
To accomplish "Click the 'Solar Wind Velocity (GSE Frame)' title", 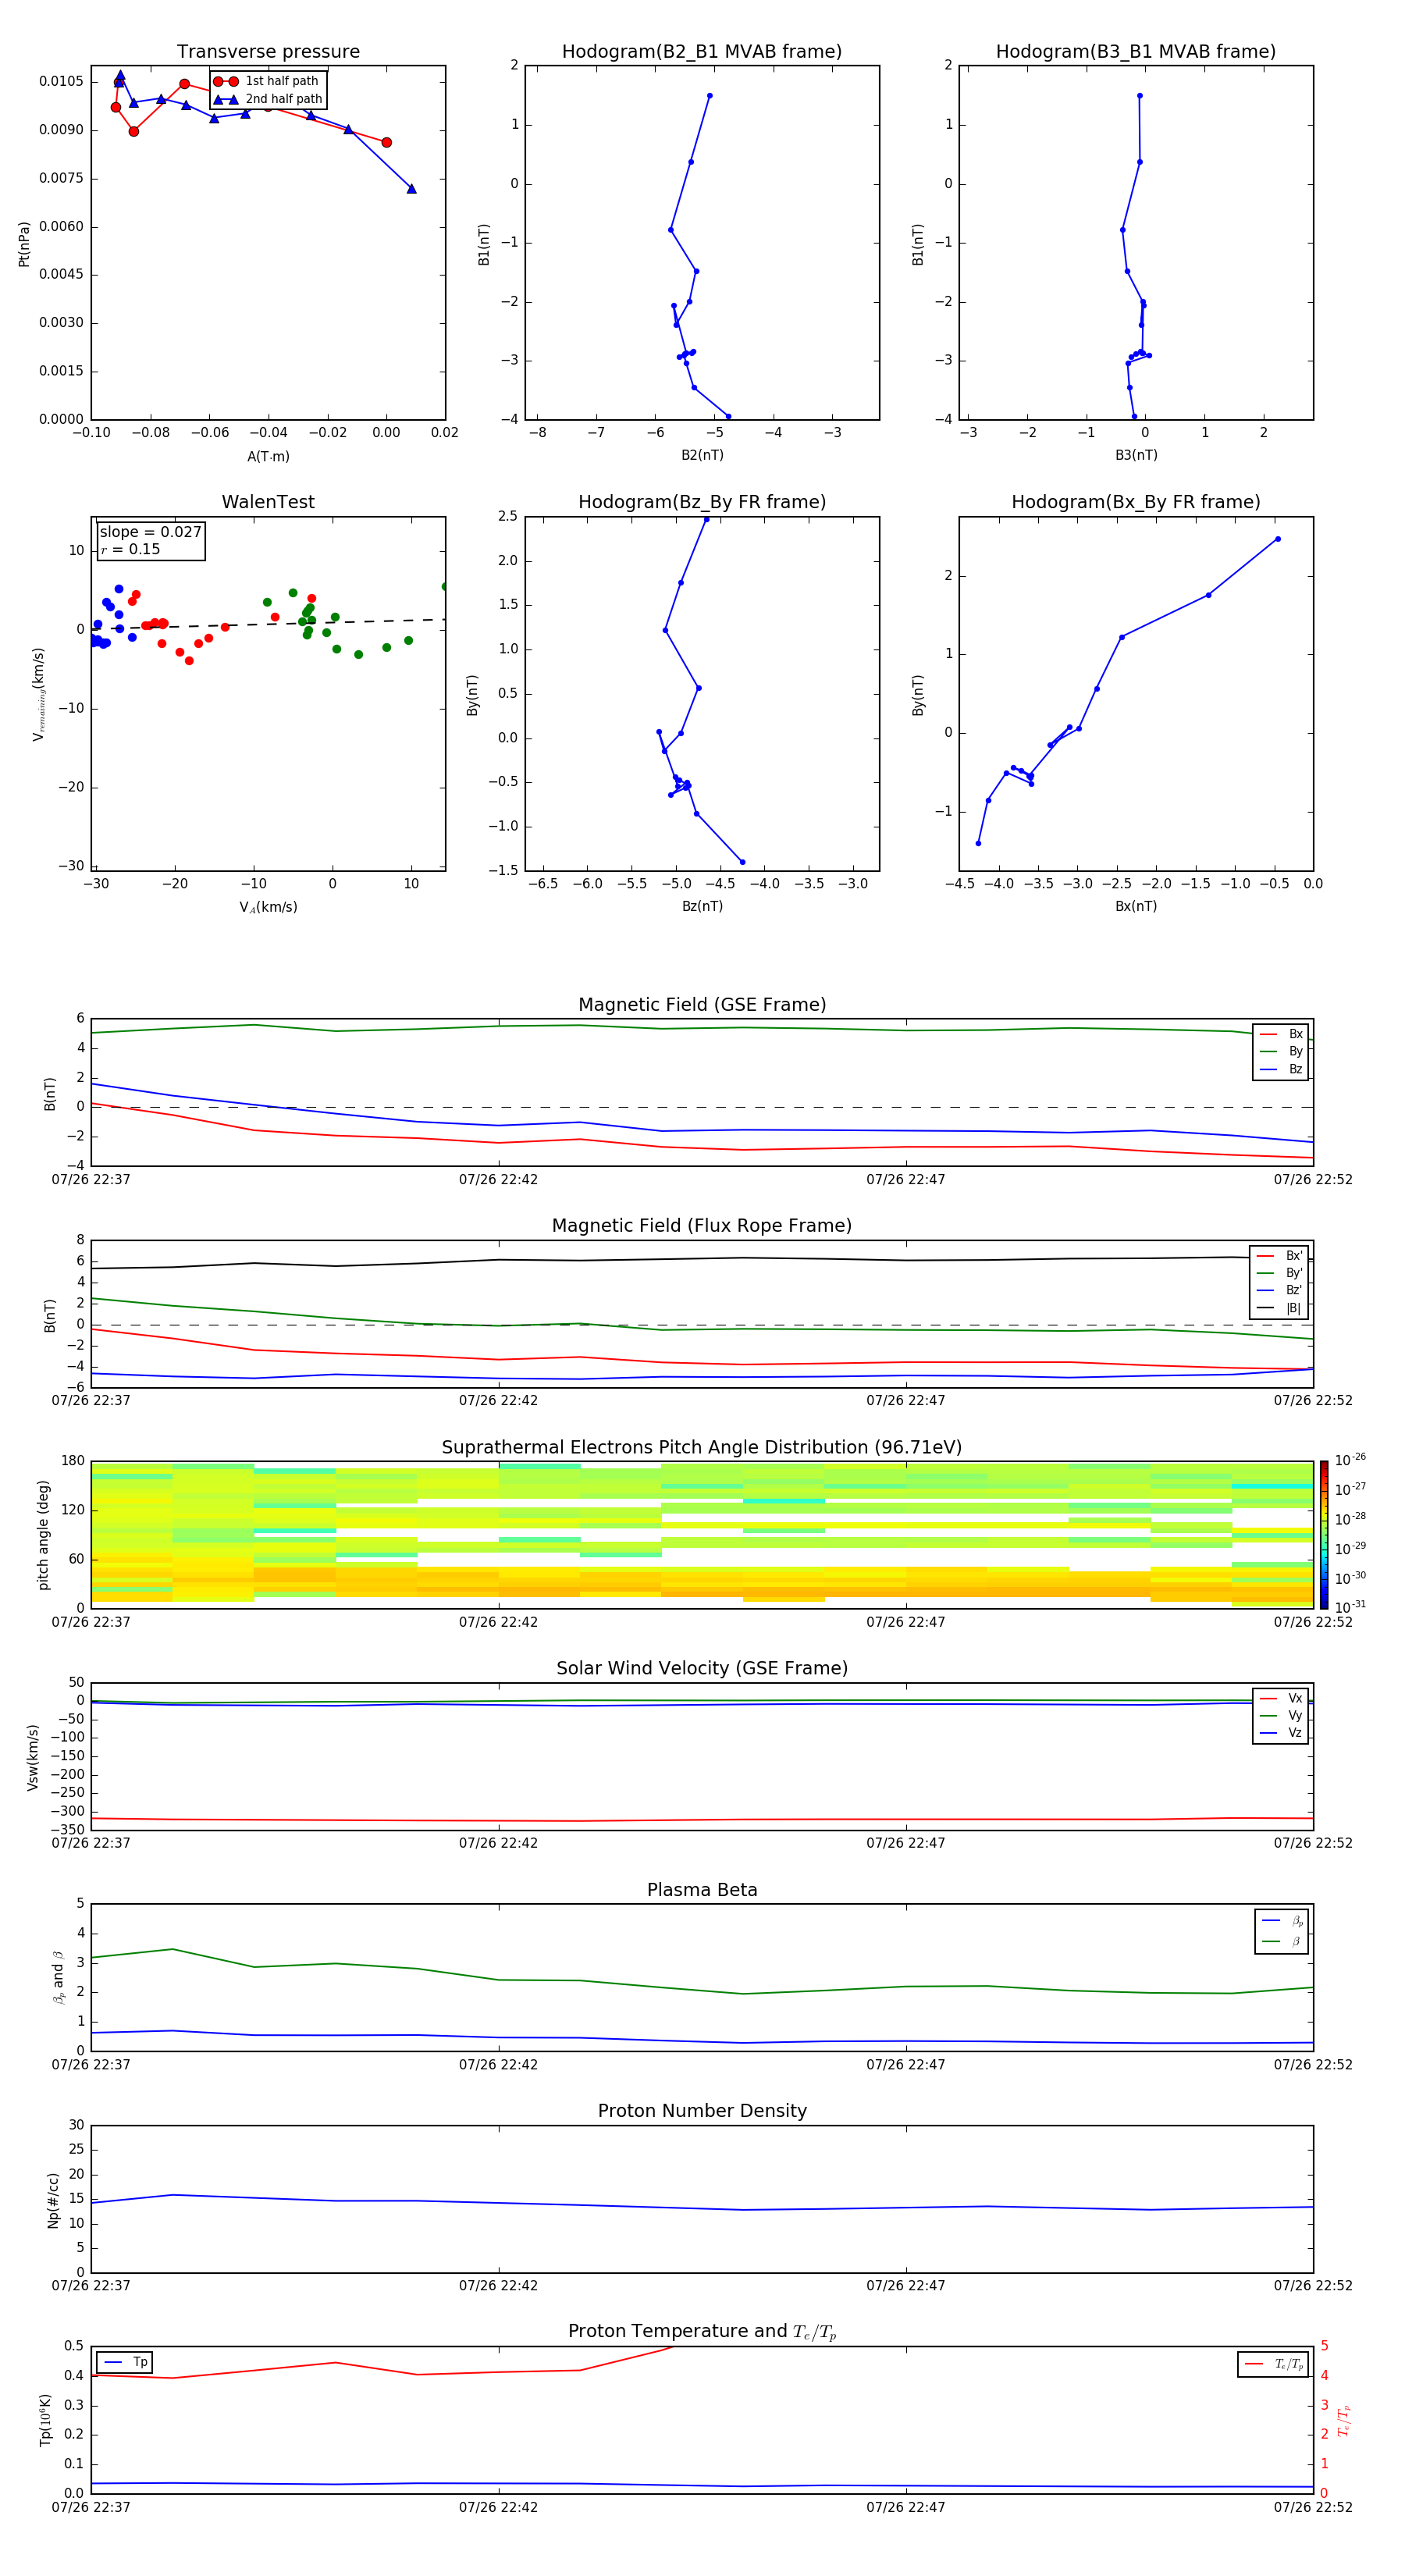I will [702, 1669].
